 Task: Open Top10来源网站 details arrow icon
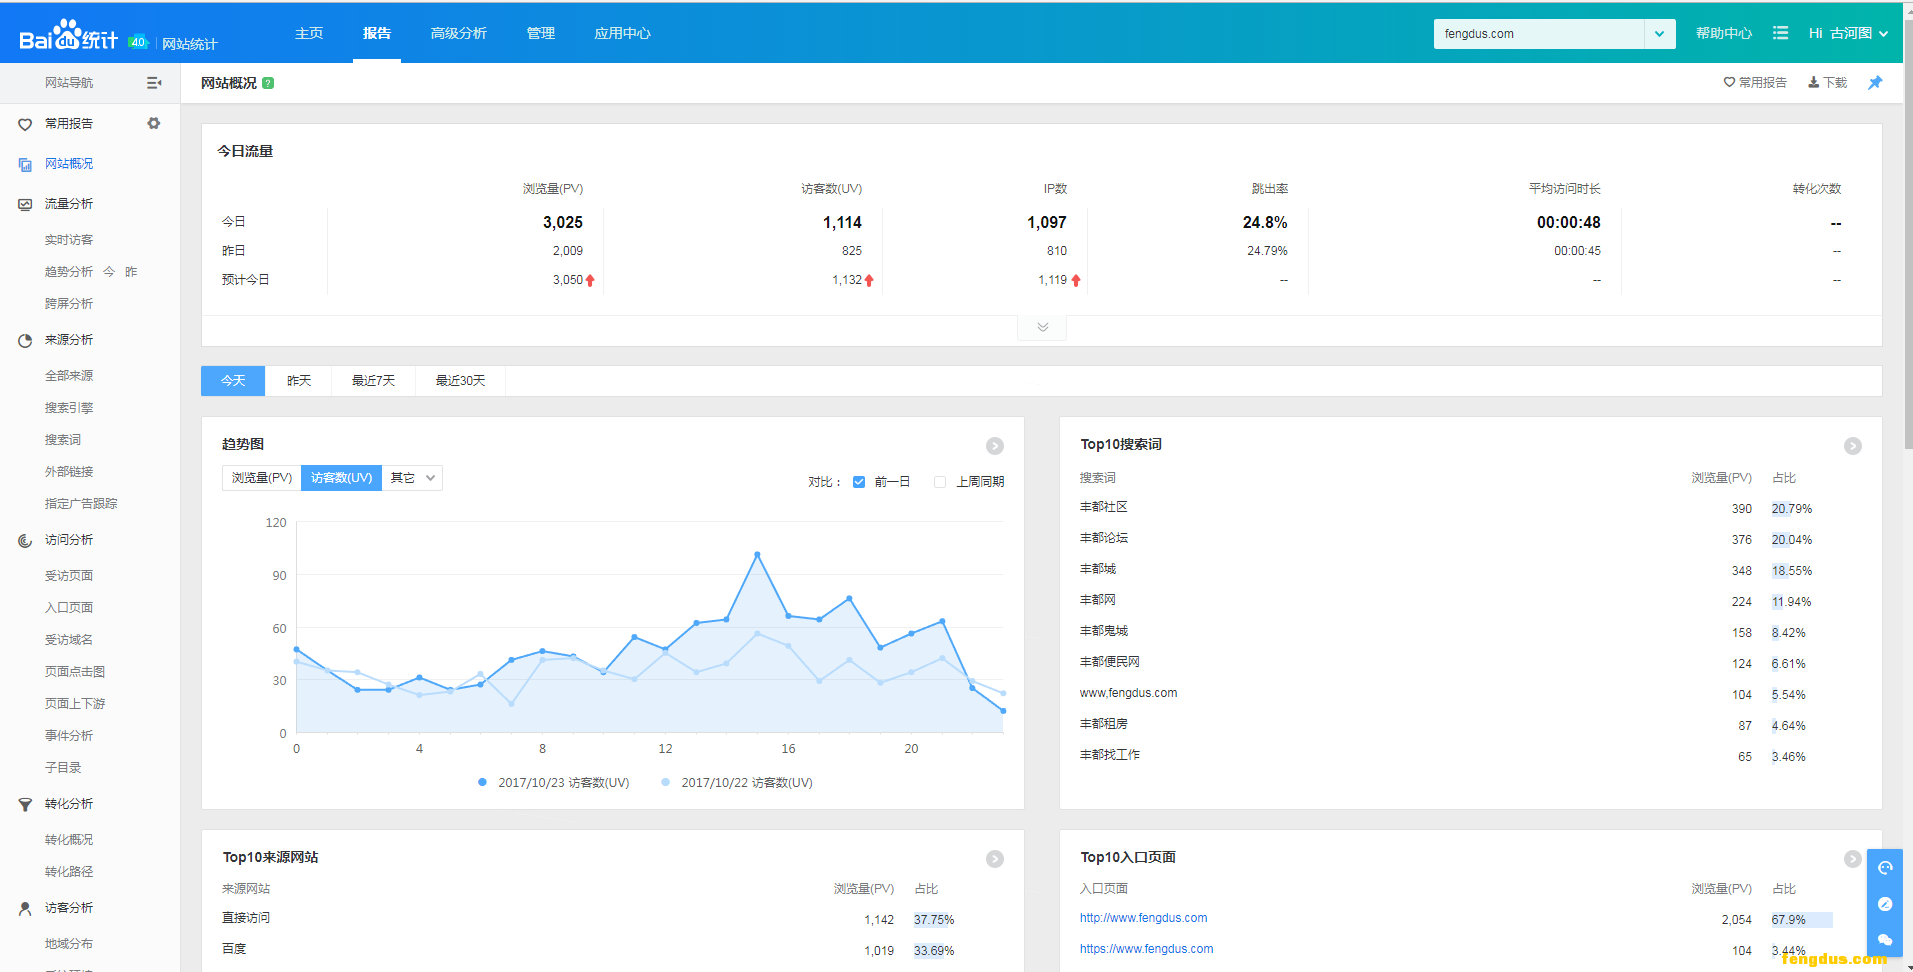click(994, 859)
